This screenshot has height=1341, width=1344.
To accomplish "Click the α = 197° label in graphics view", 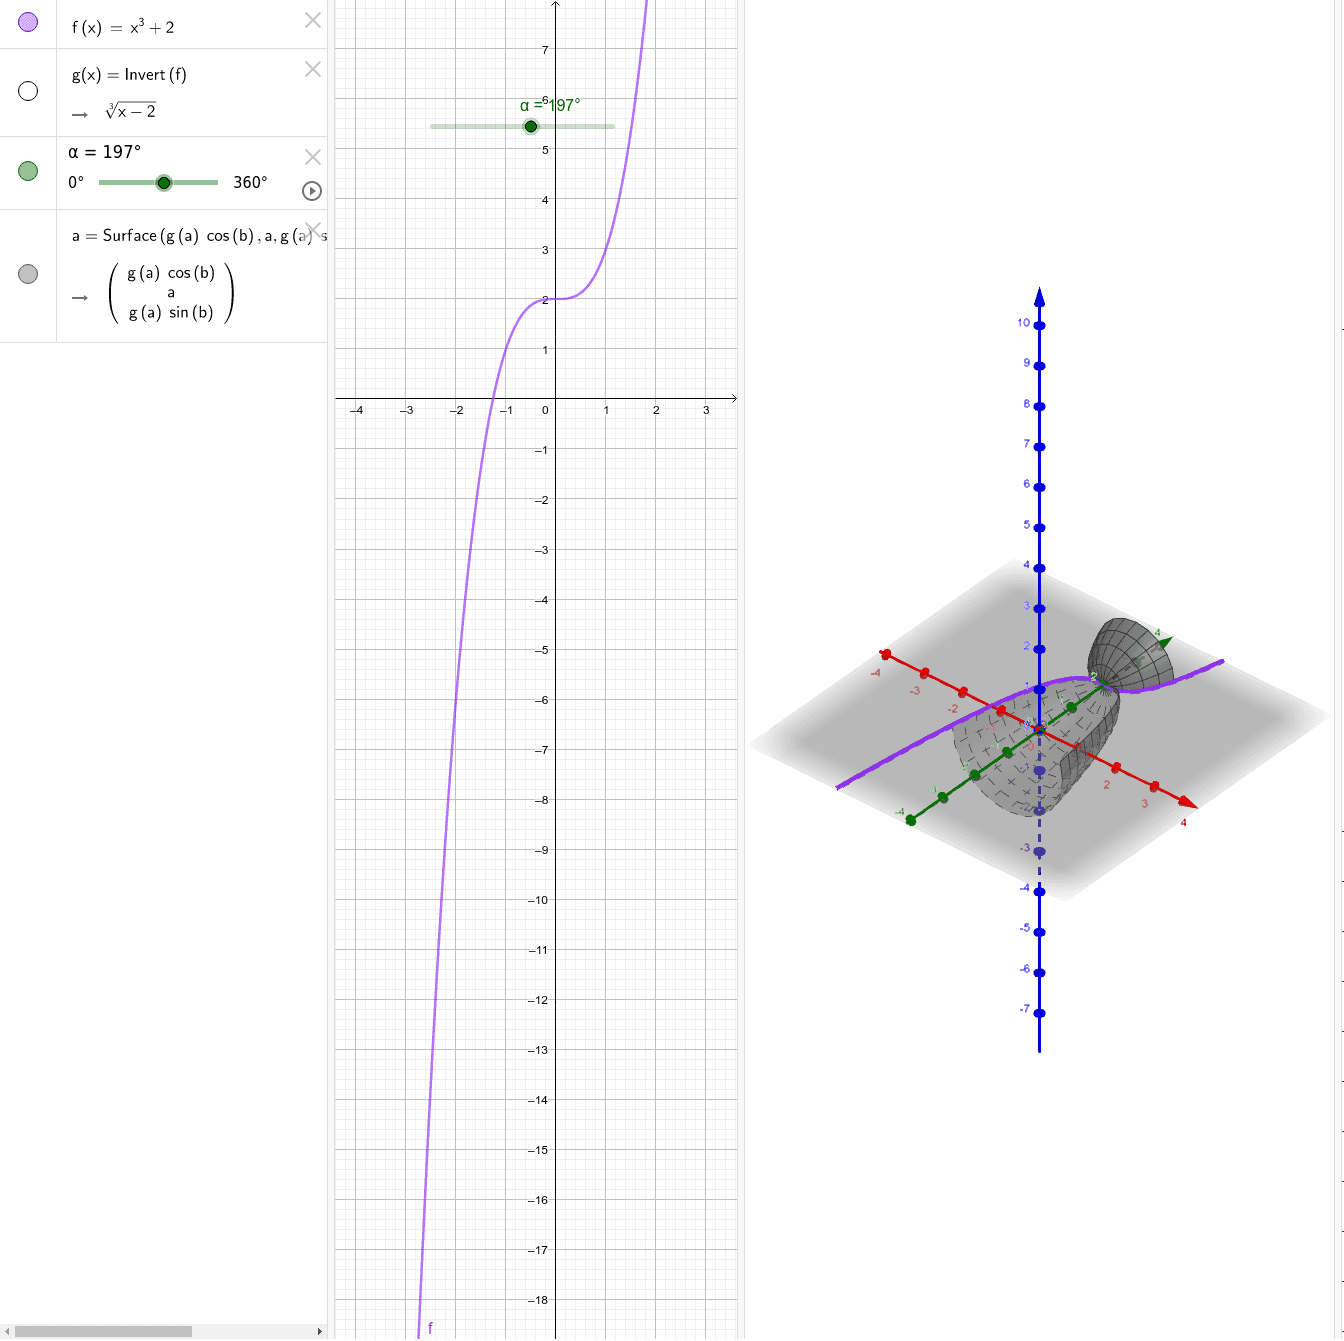I will pos(550,105).
